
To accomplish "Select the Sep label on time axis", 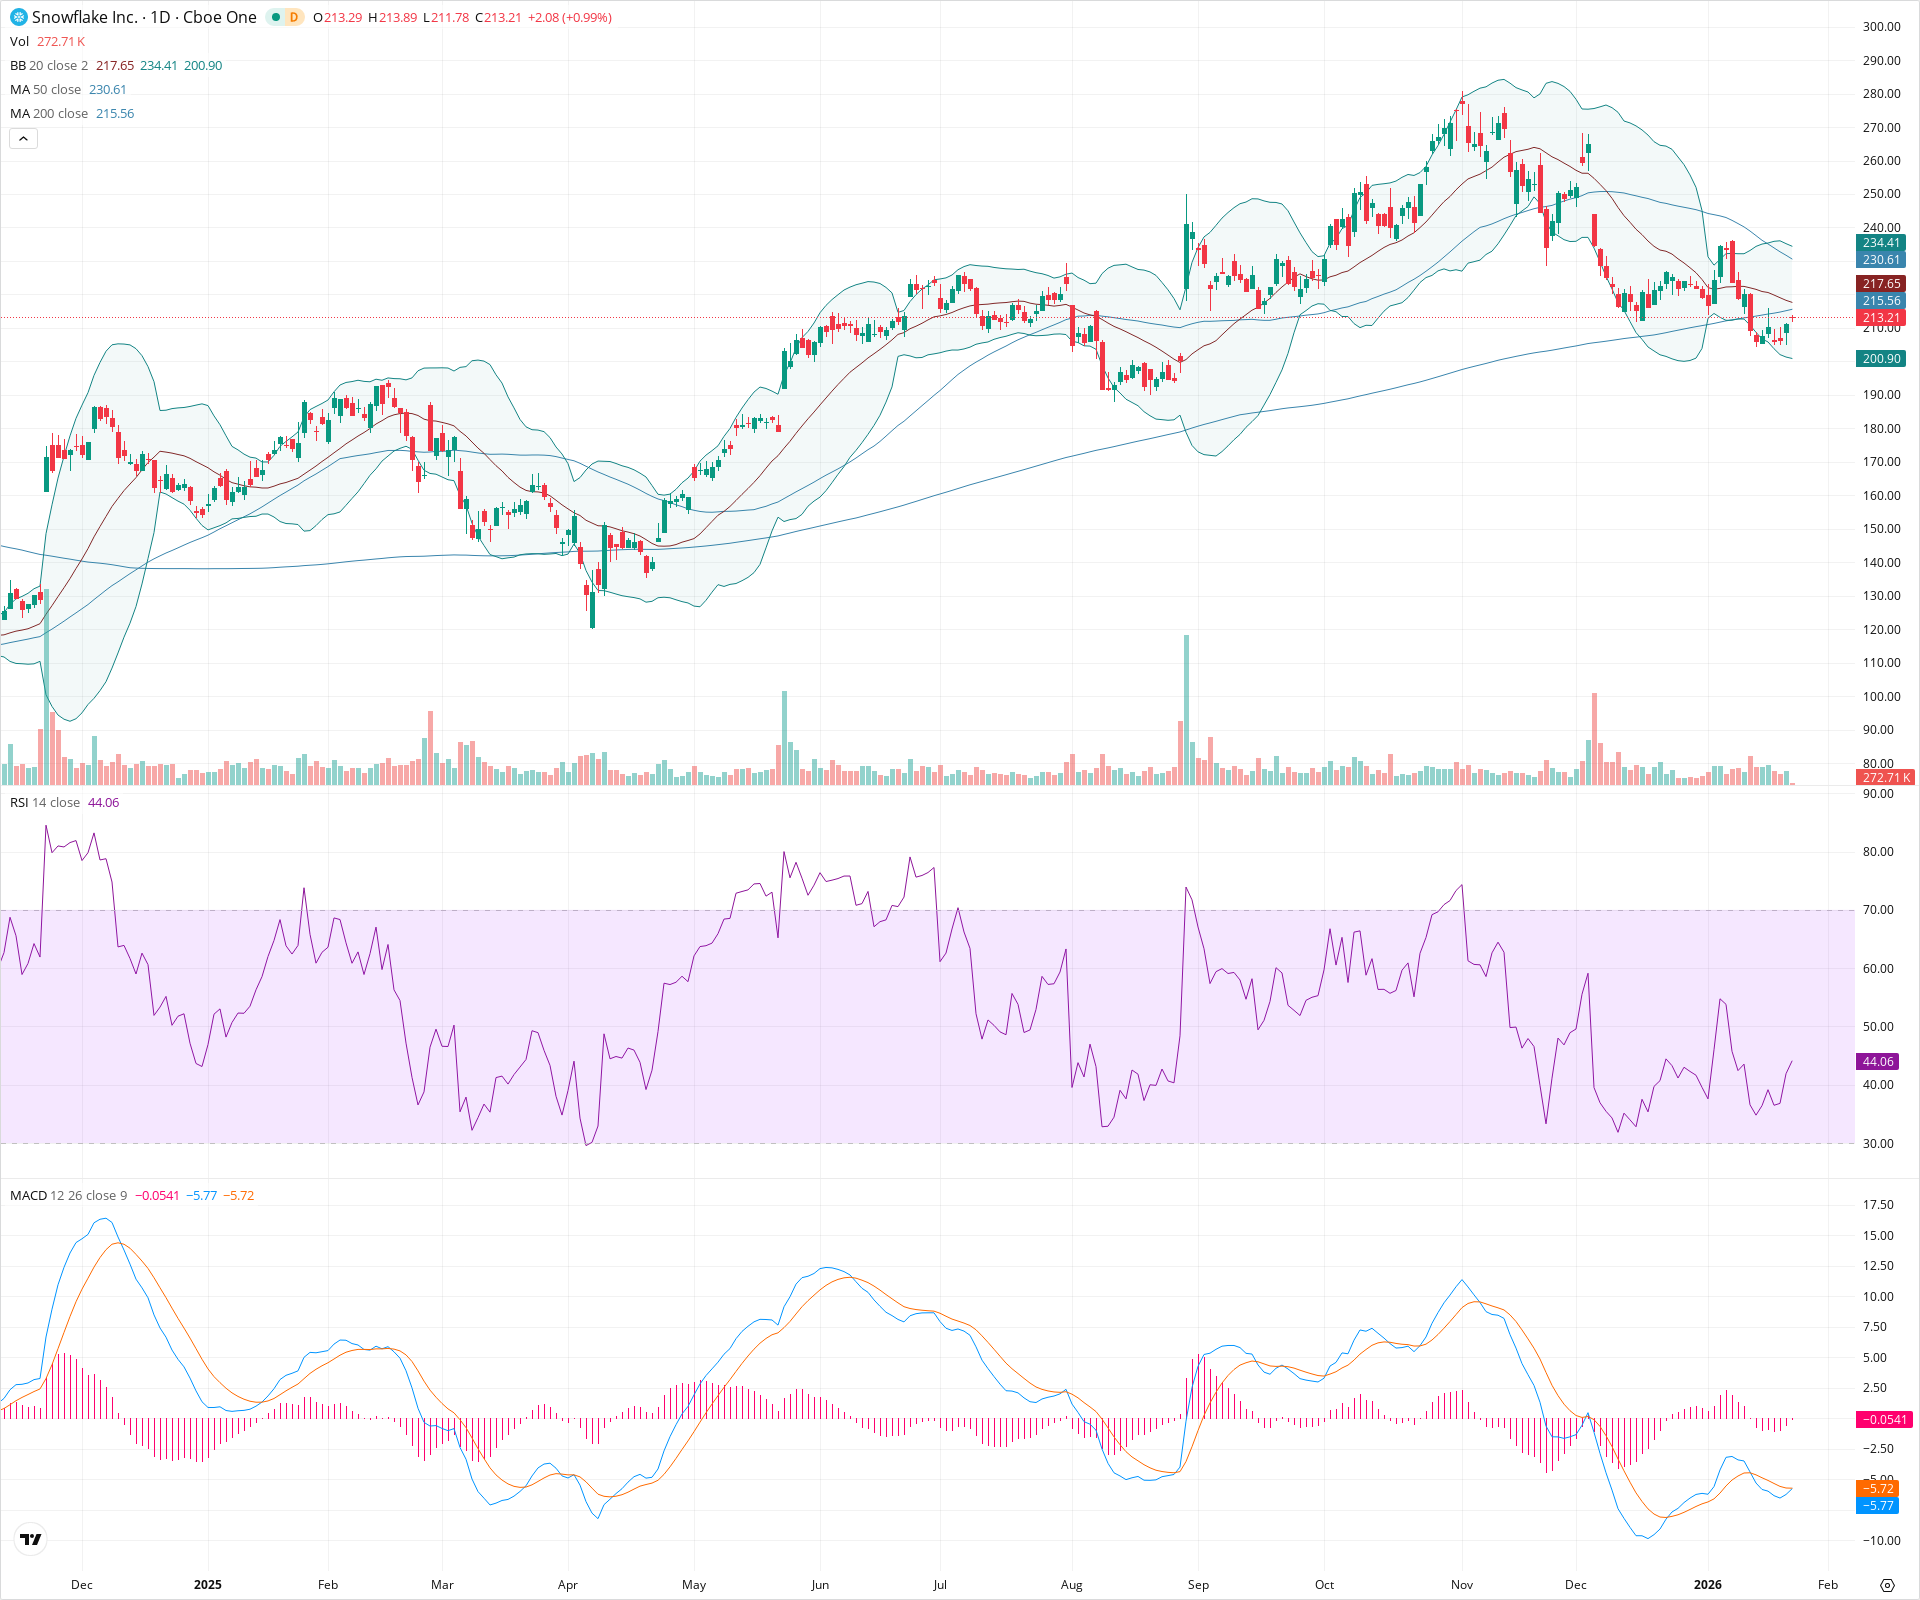I will tap(1198, 1585).
